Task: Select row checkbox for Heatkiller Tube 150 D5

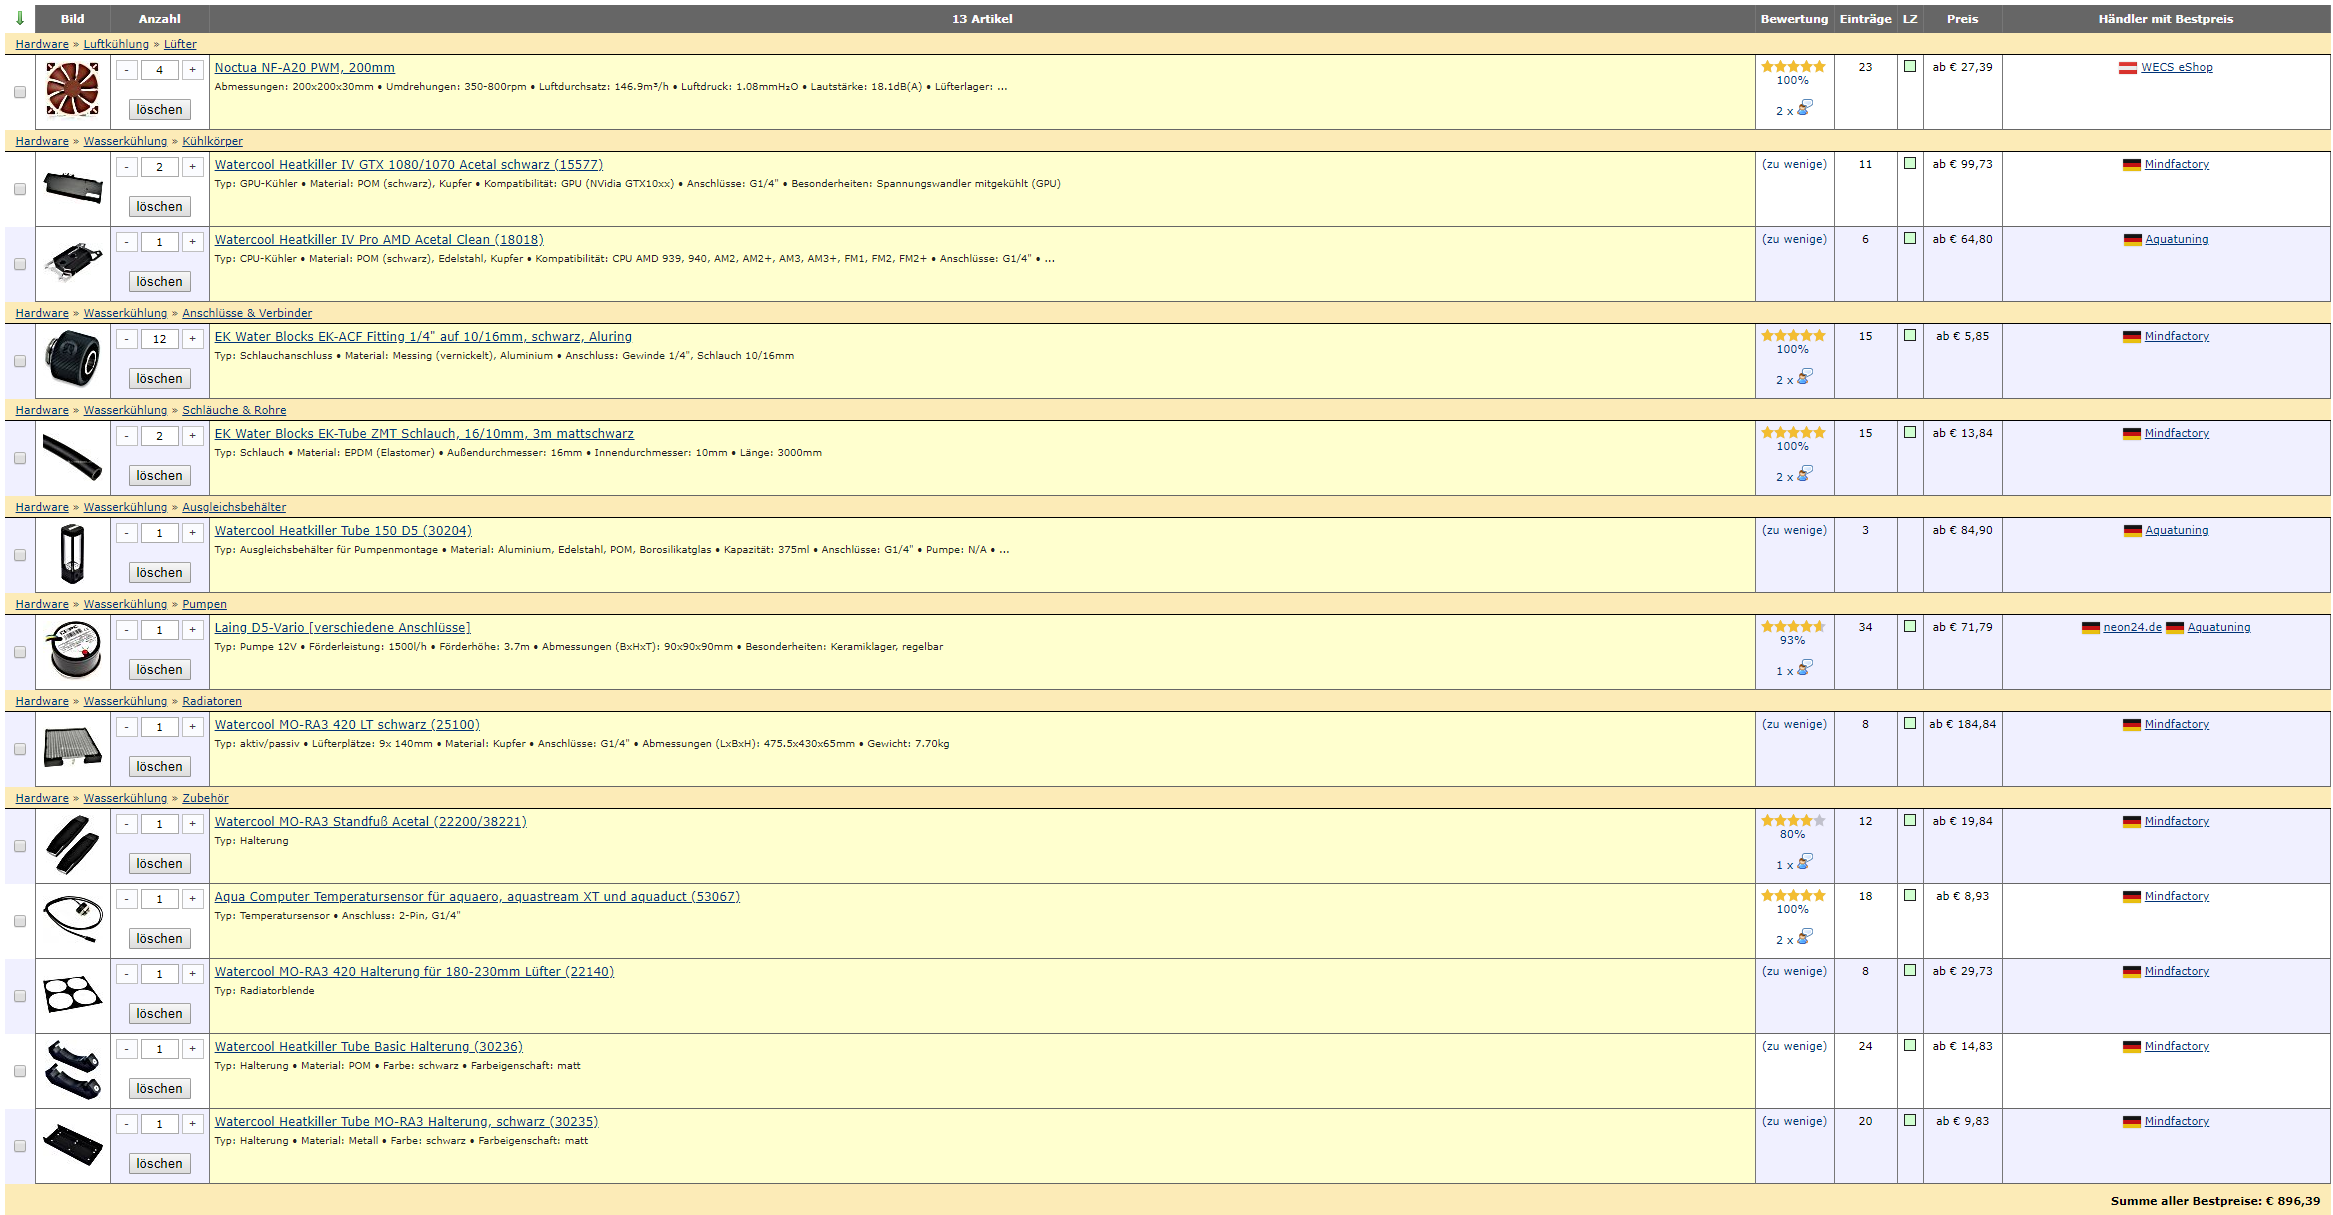Action: pos(20,555)
